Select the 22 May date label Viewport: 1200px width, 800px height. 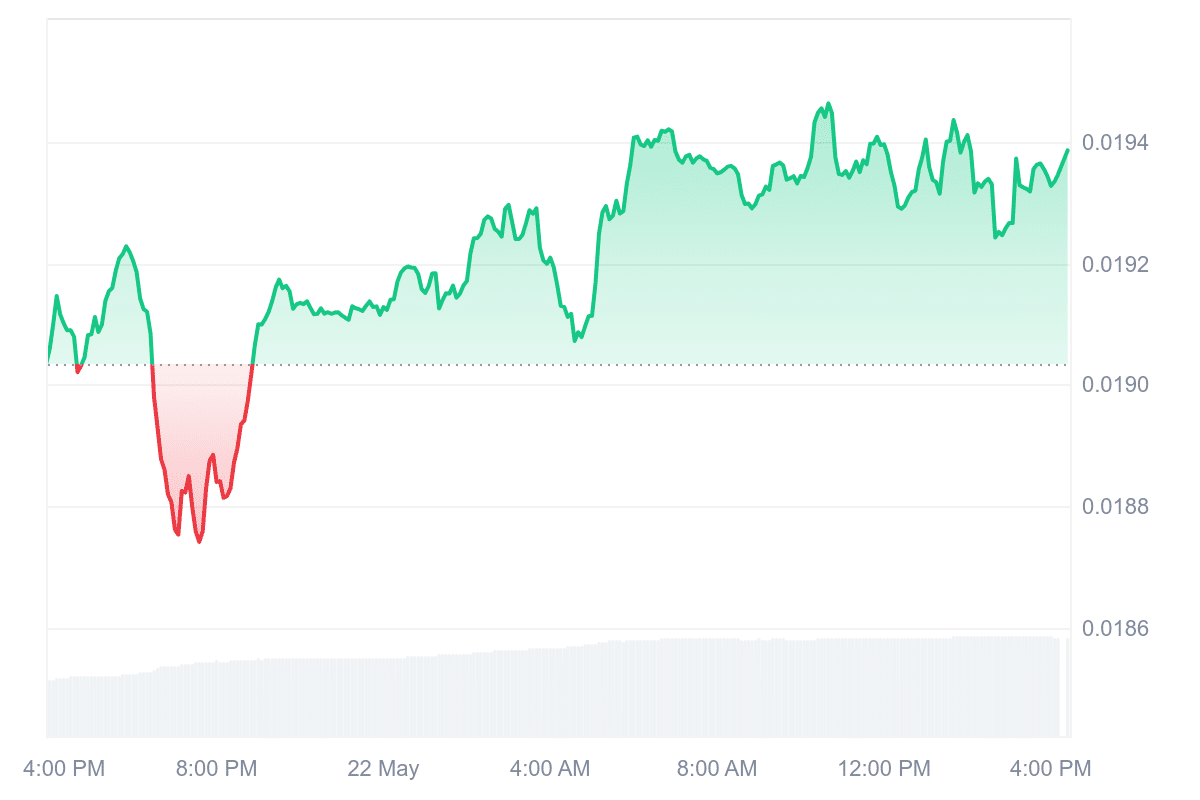pyautogui.click(x=383, y=769)
